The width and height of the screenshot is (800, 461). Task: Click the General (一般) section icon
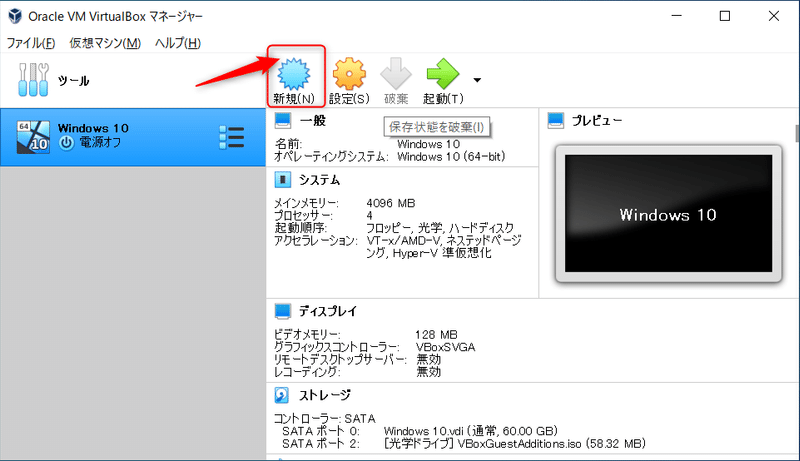283,121
